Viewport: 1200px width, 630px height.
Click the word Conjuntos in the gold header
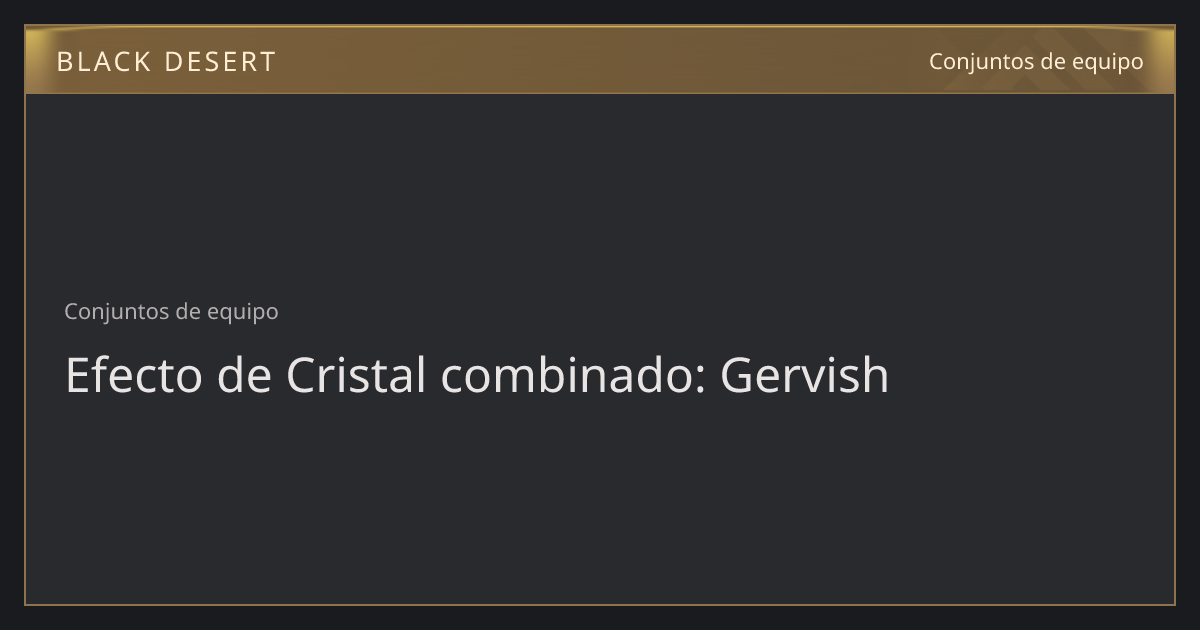(979, 61)
